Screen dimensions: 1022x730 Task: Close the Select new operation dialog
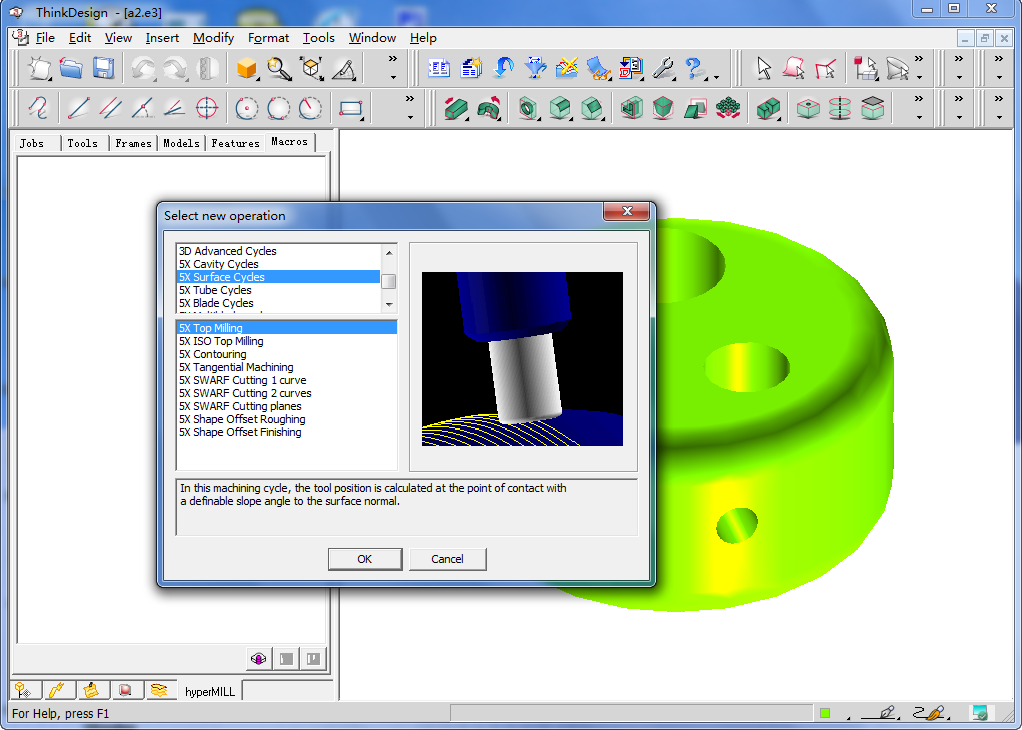626,211
